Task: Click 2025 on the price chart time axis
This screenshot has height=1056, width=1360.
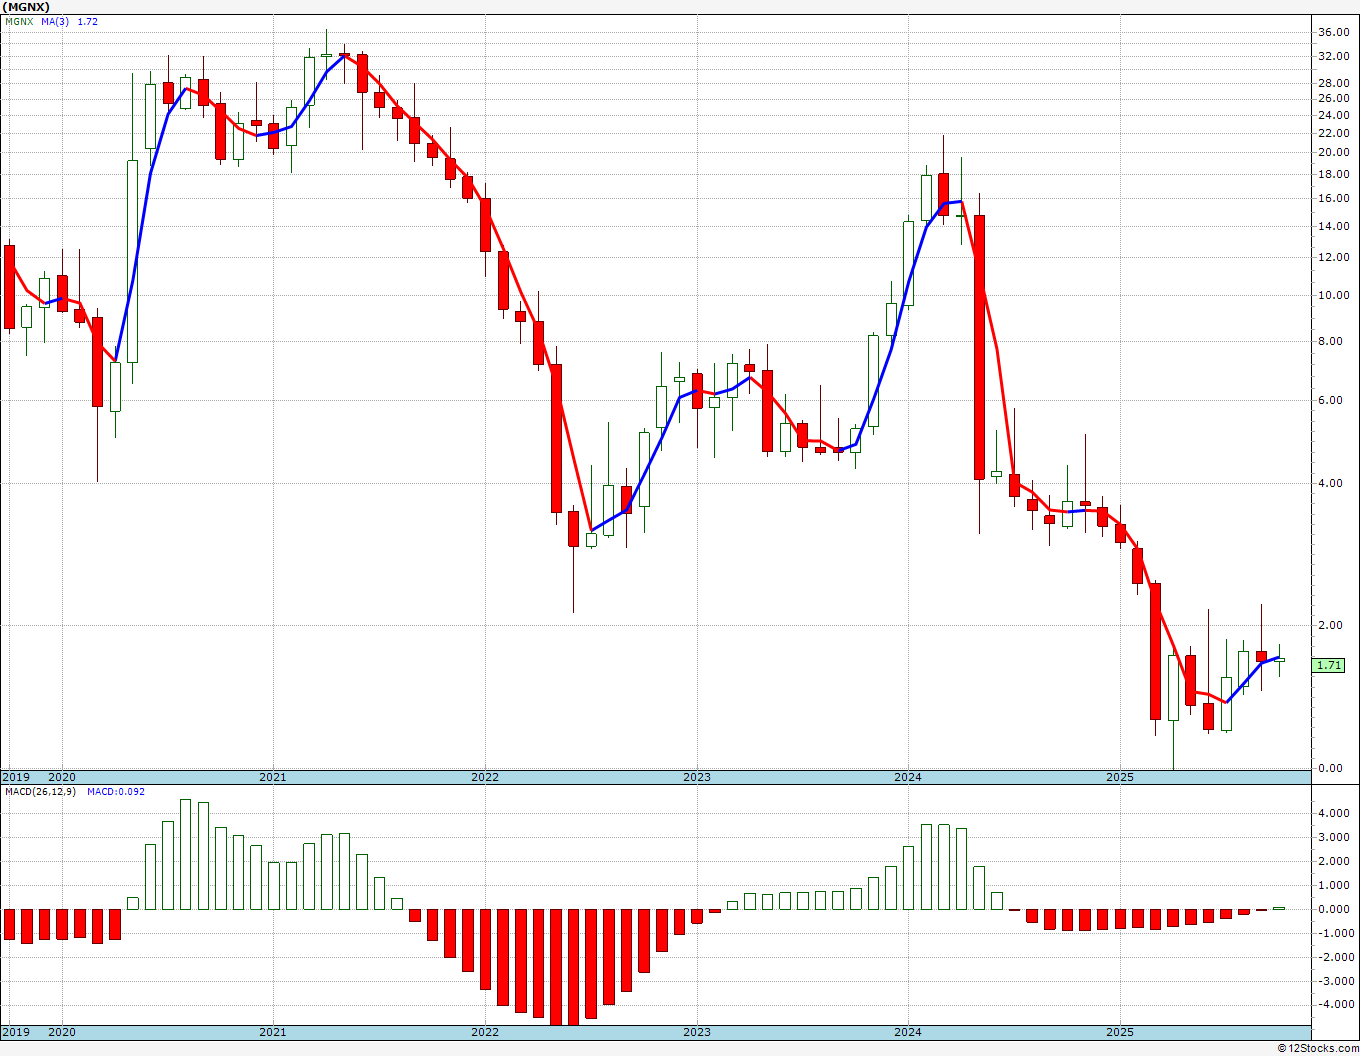Action: point(1120,777)
